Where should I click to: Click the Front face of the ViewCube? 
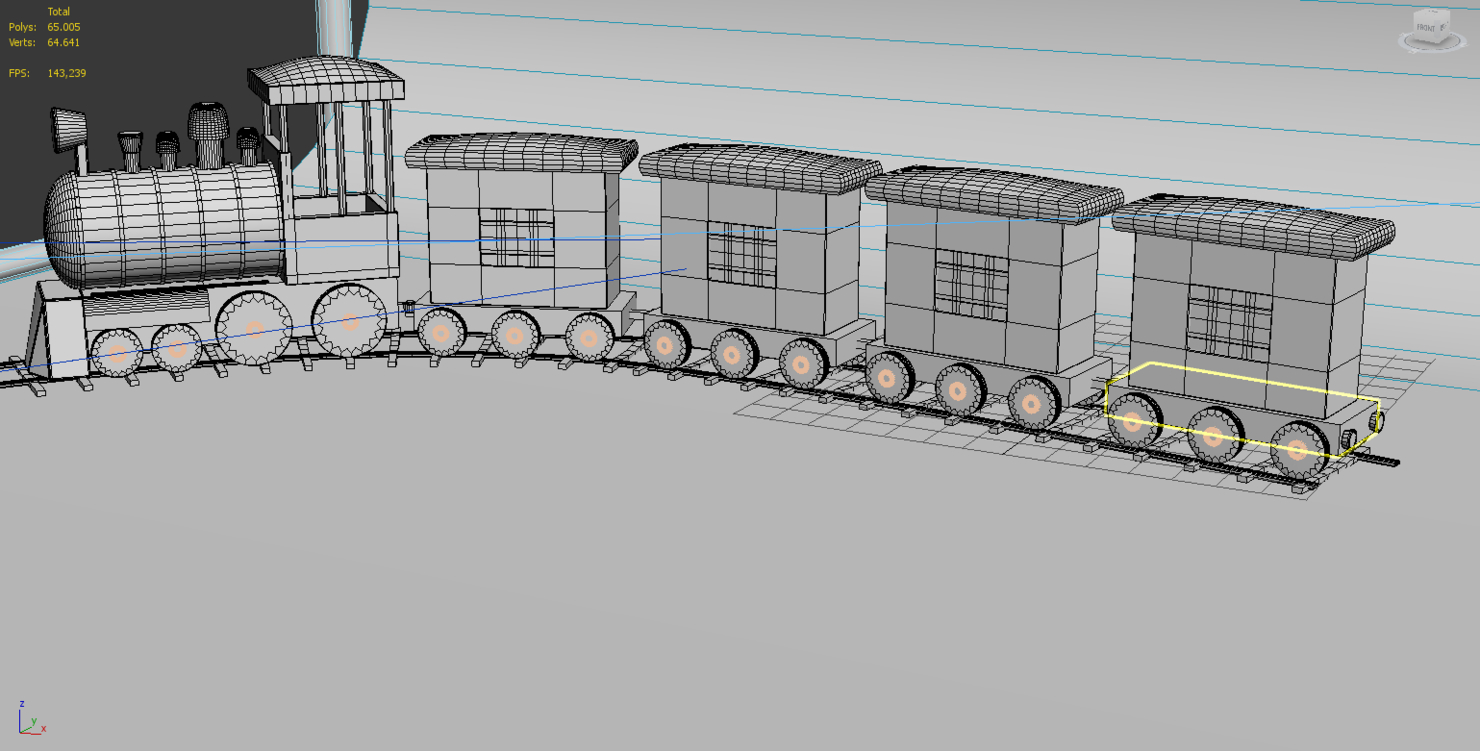pos(1426,27)
